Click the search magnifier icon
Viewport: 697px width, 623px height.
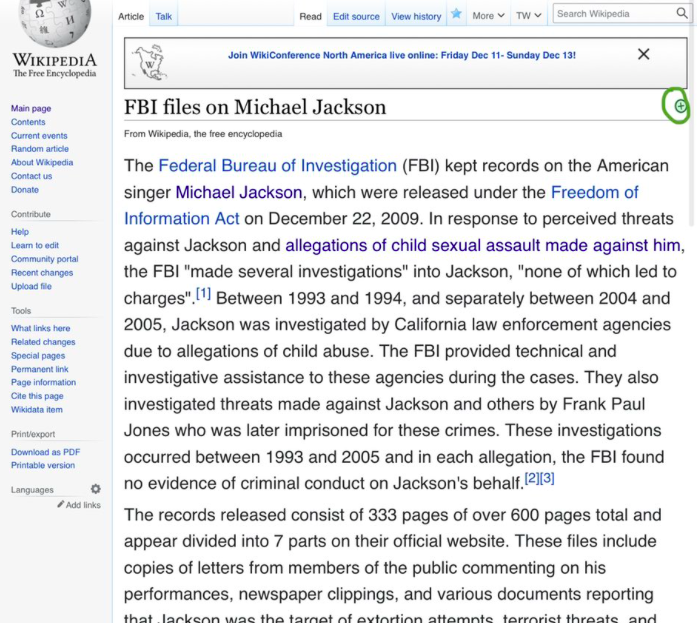(x=681, y=13)
